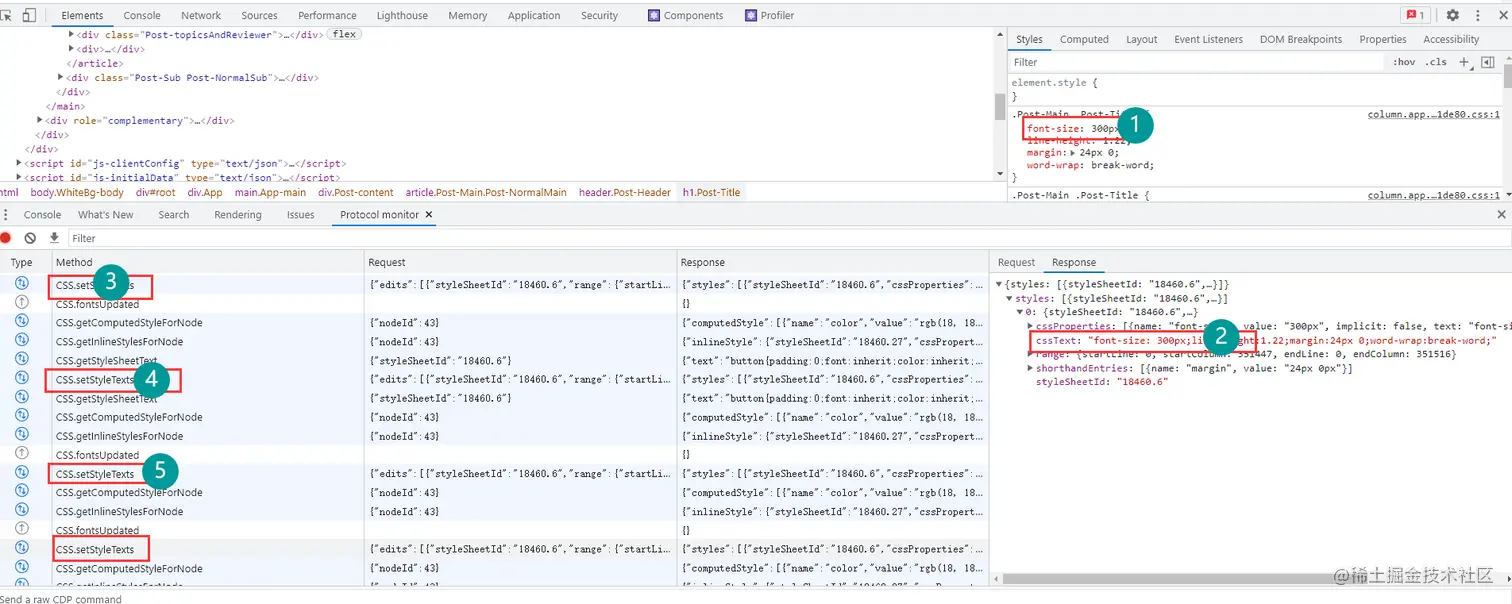
Task: Toggle the .cls class editor
Action: (1436, 62)
